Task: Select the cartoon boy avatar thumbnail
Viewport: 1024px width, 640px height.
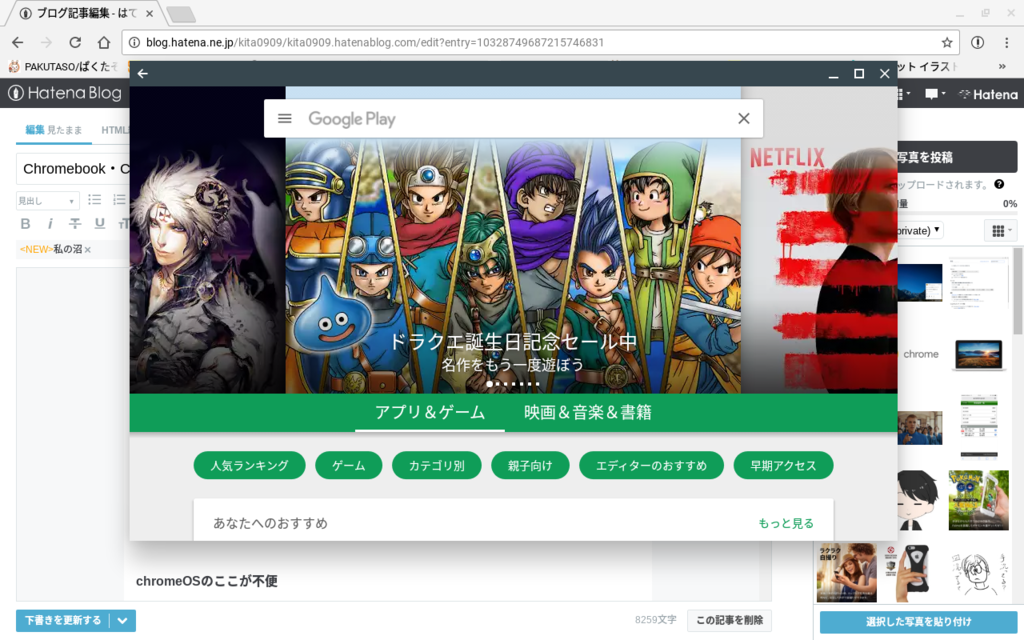Action: point(918,500)
